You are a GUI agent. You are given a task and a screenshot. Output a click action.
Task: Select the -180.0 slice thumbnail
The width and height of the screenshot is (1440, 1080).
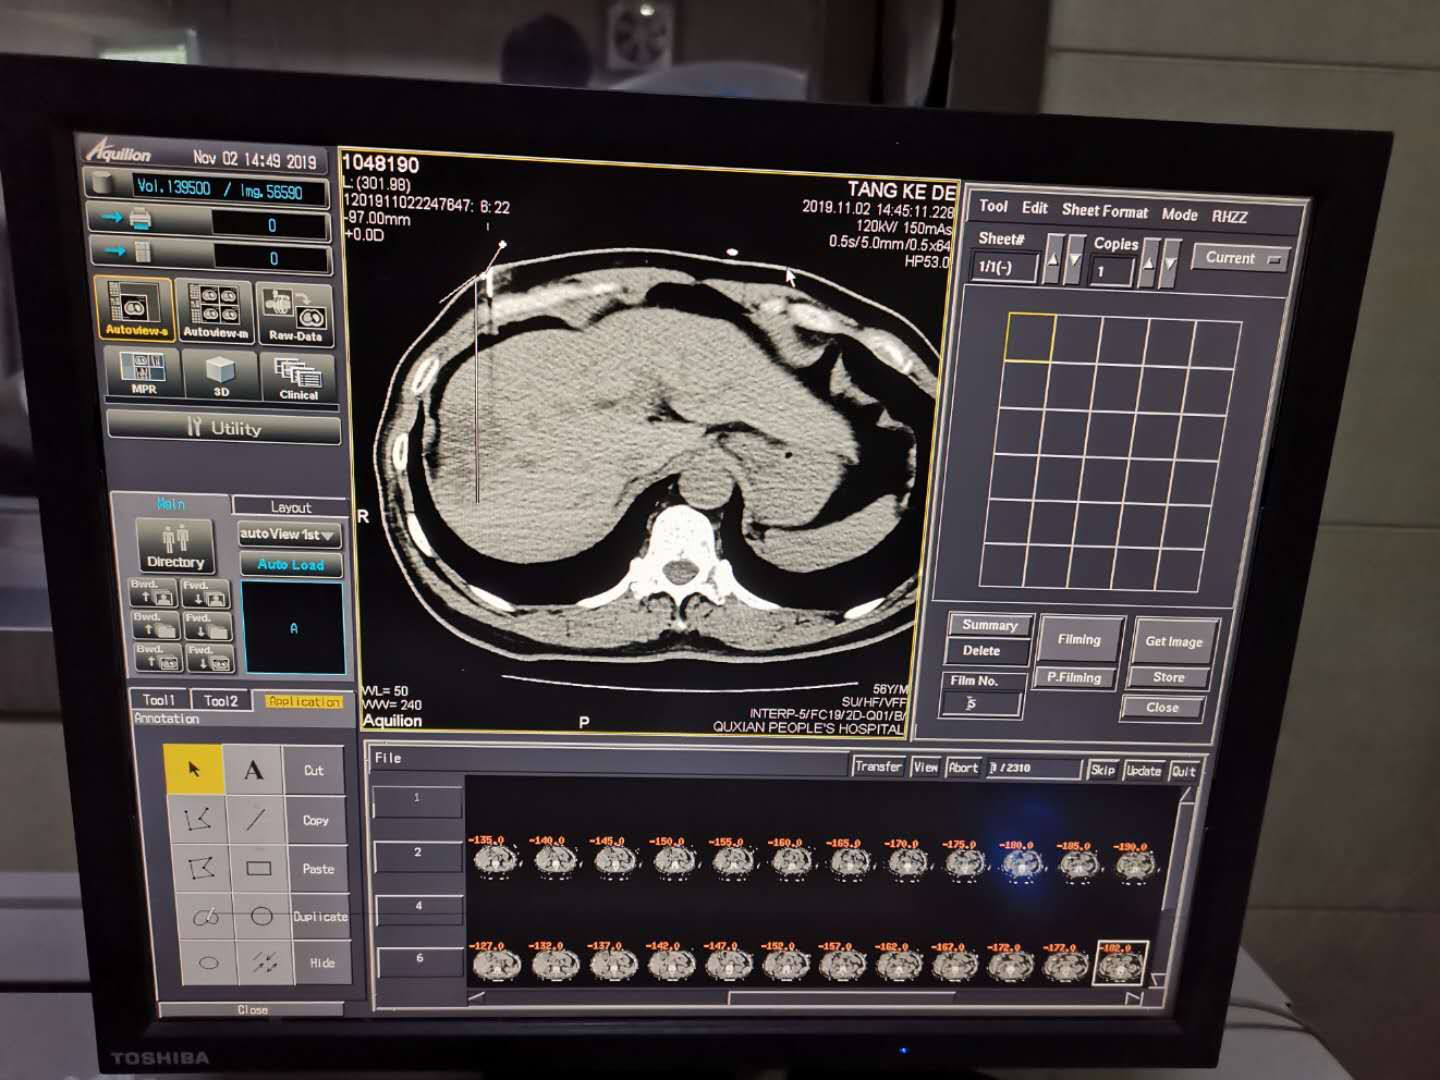[x=1017, y=861]
